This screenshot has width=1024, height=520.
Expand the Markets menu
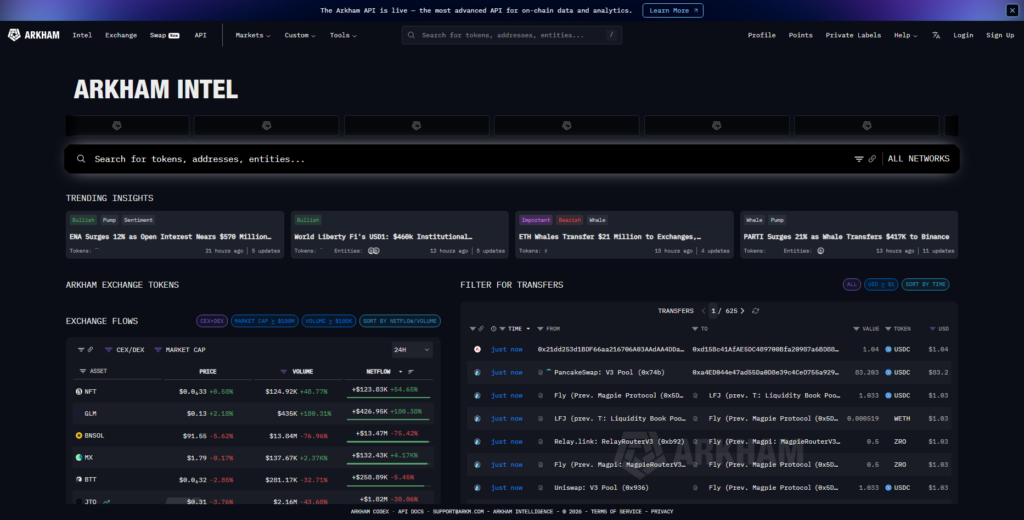click(252, 35)
